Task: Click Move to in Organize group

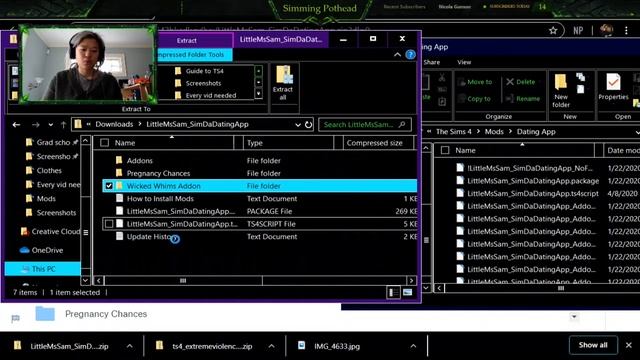Action: (475, 82)
